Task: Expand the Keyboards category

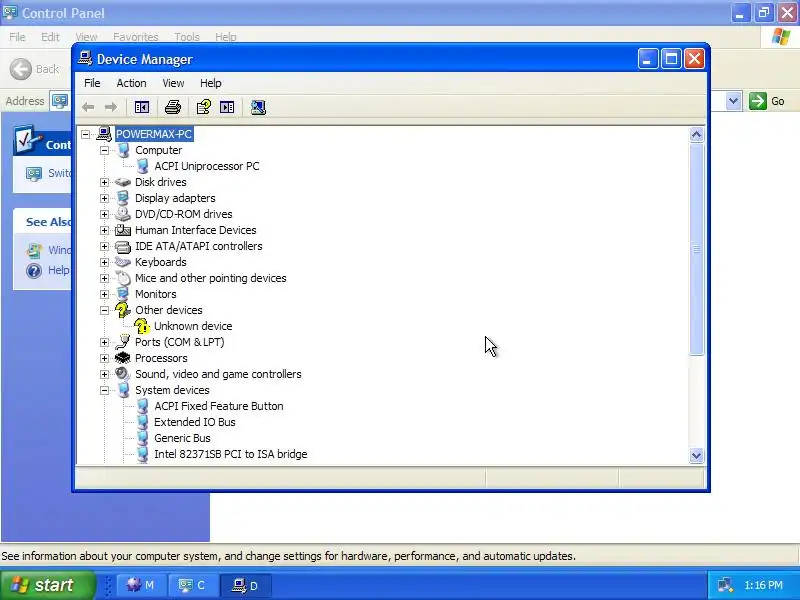Action: (105, 262)
